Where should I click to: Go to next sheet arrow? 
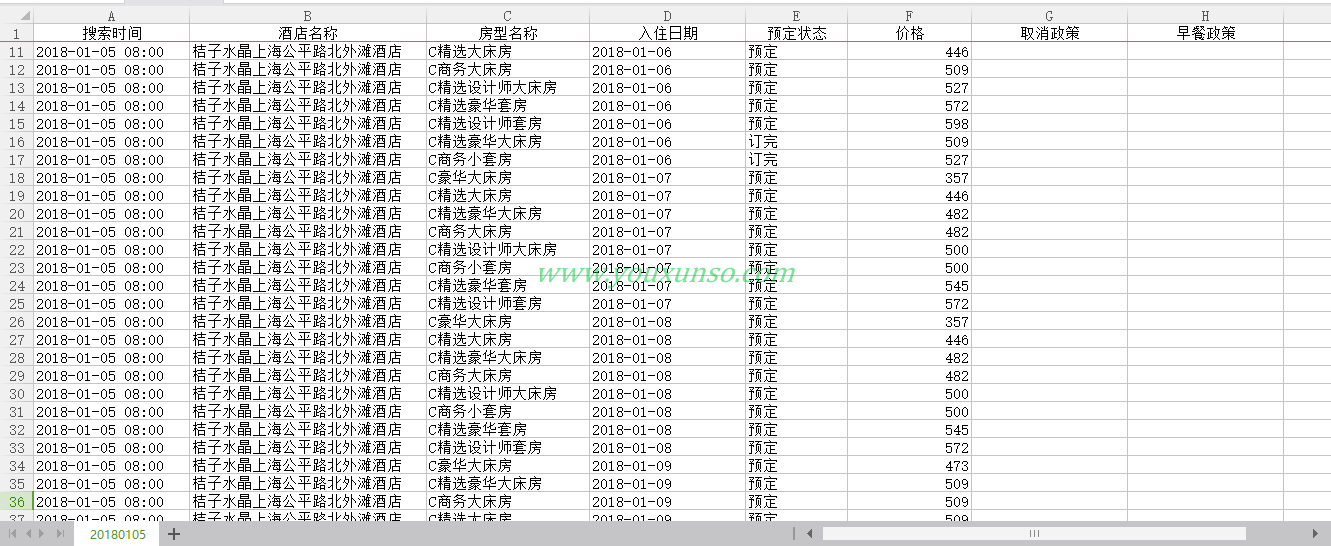point(43,534)
